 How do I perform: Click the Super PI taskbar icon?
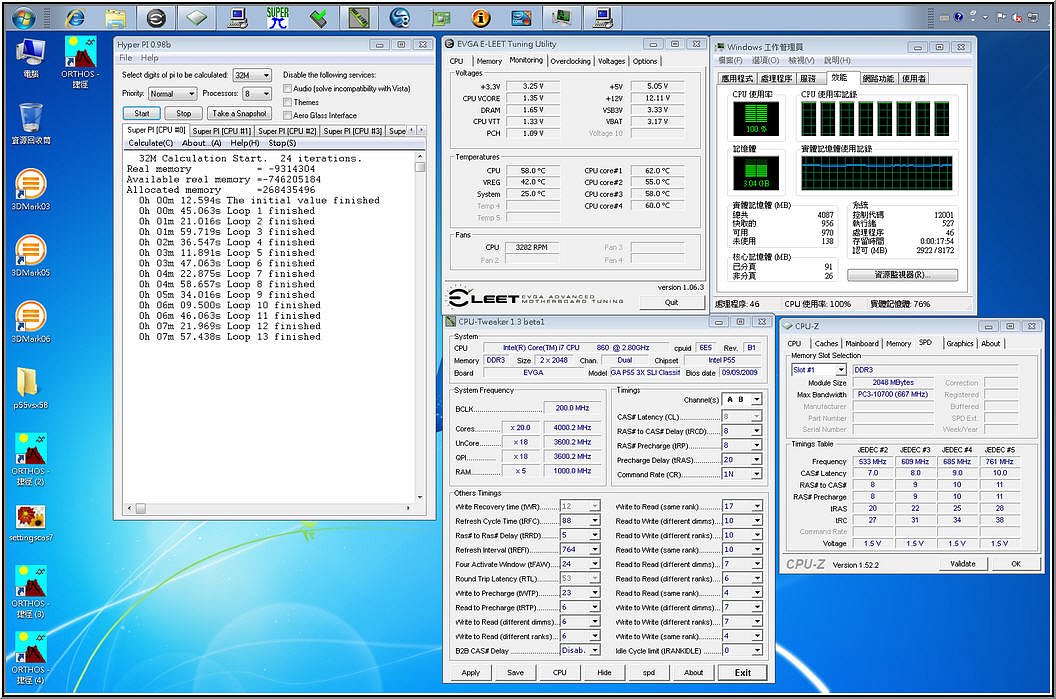coord(277,18)
